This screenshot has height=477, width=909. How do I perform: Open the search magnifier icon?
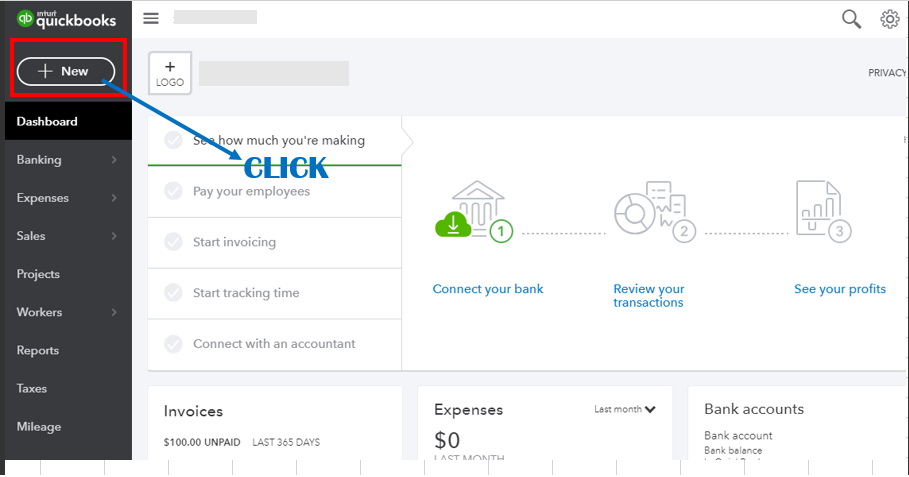pos(851,19)
